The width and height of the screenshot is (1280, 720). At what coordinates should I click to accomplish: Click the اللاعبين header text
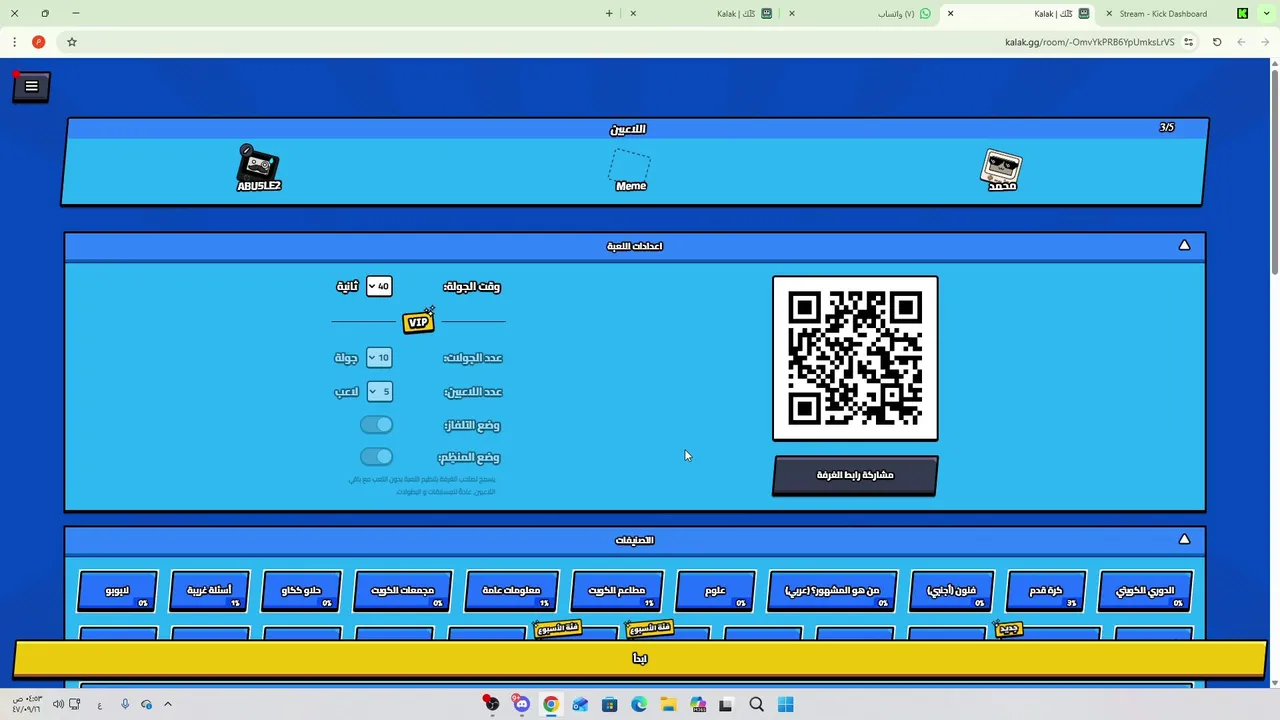click(628, 129)
